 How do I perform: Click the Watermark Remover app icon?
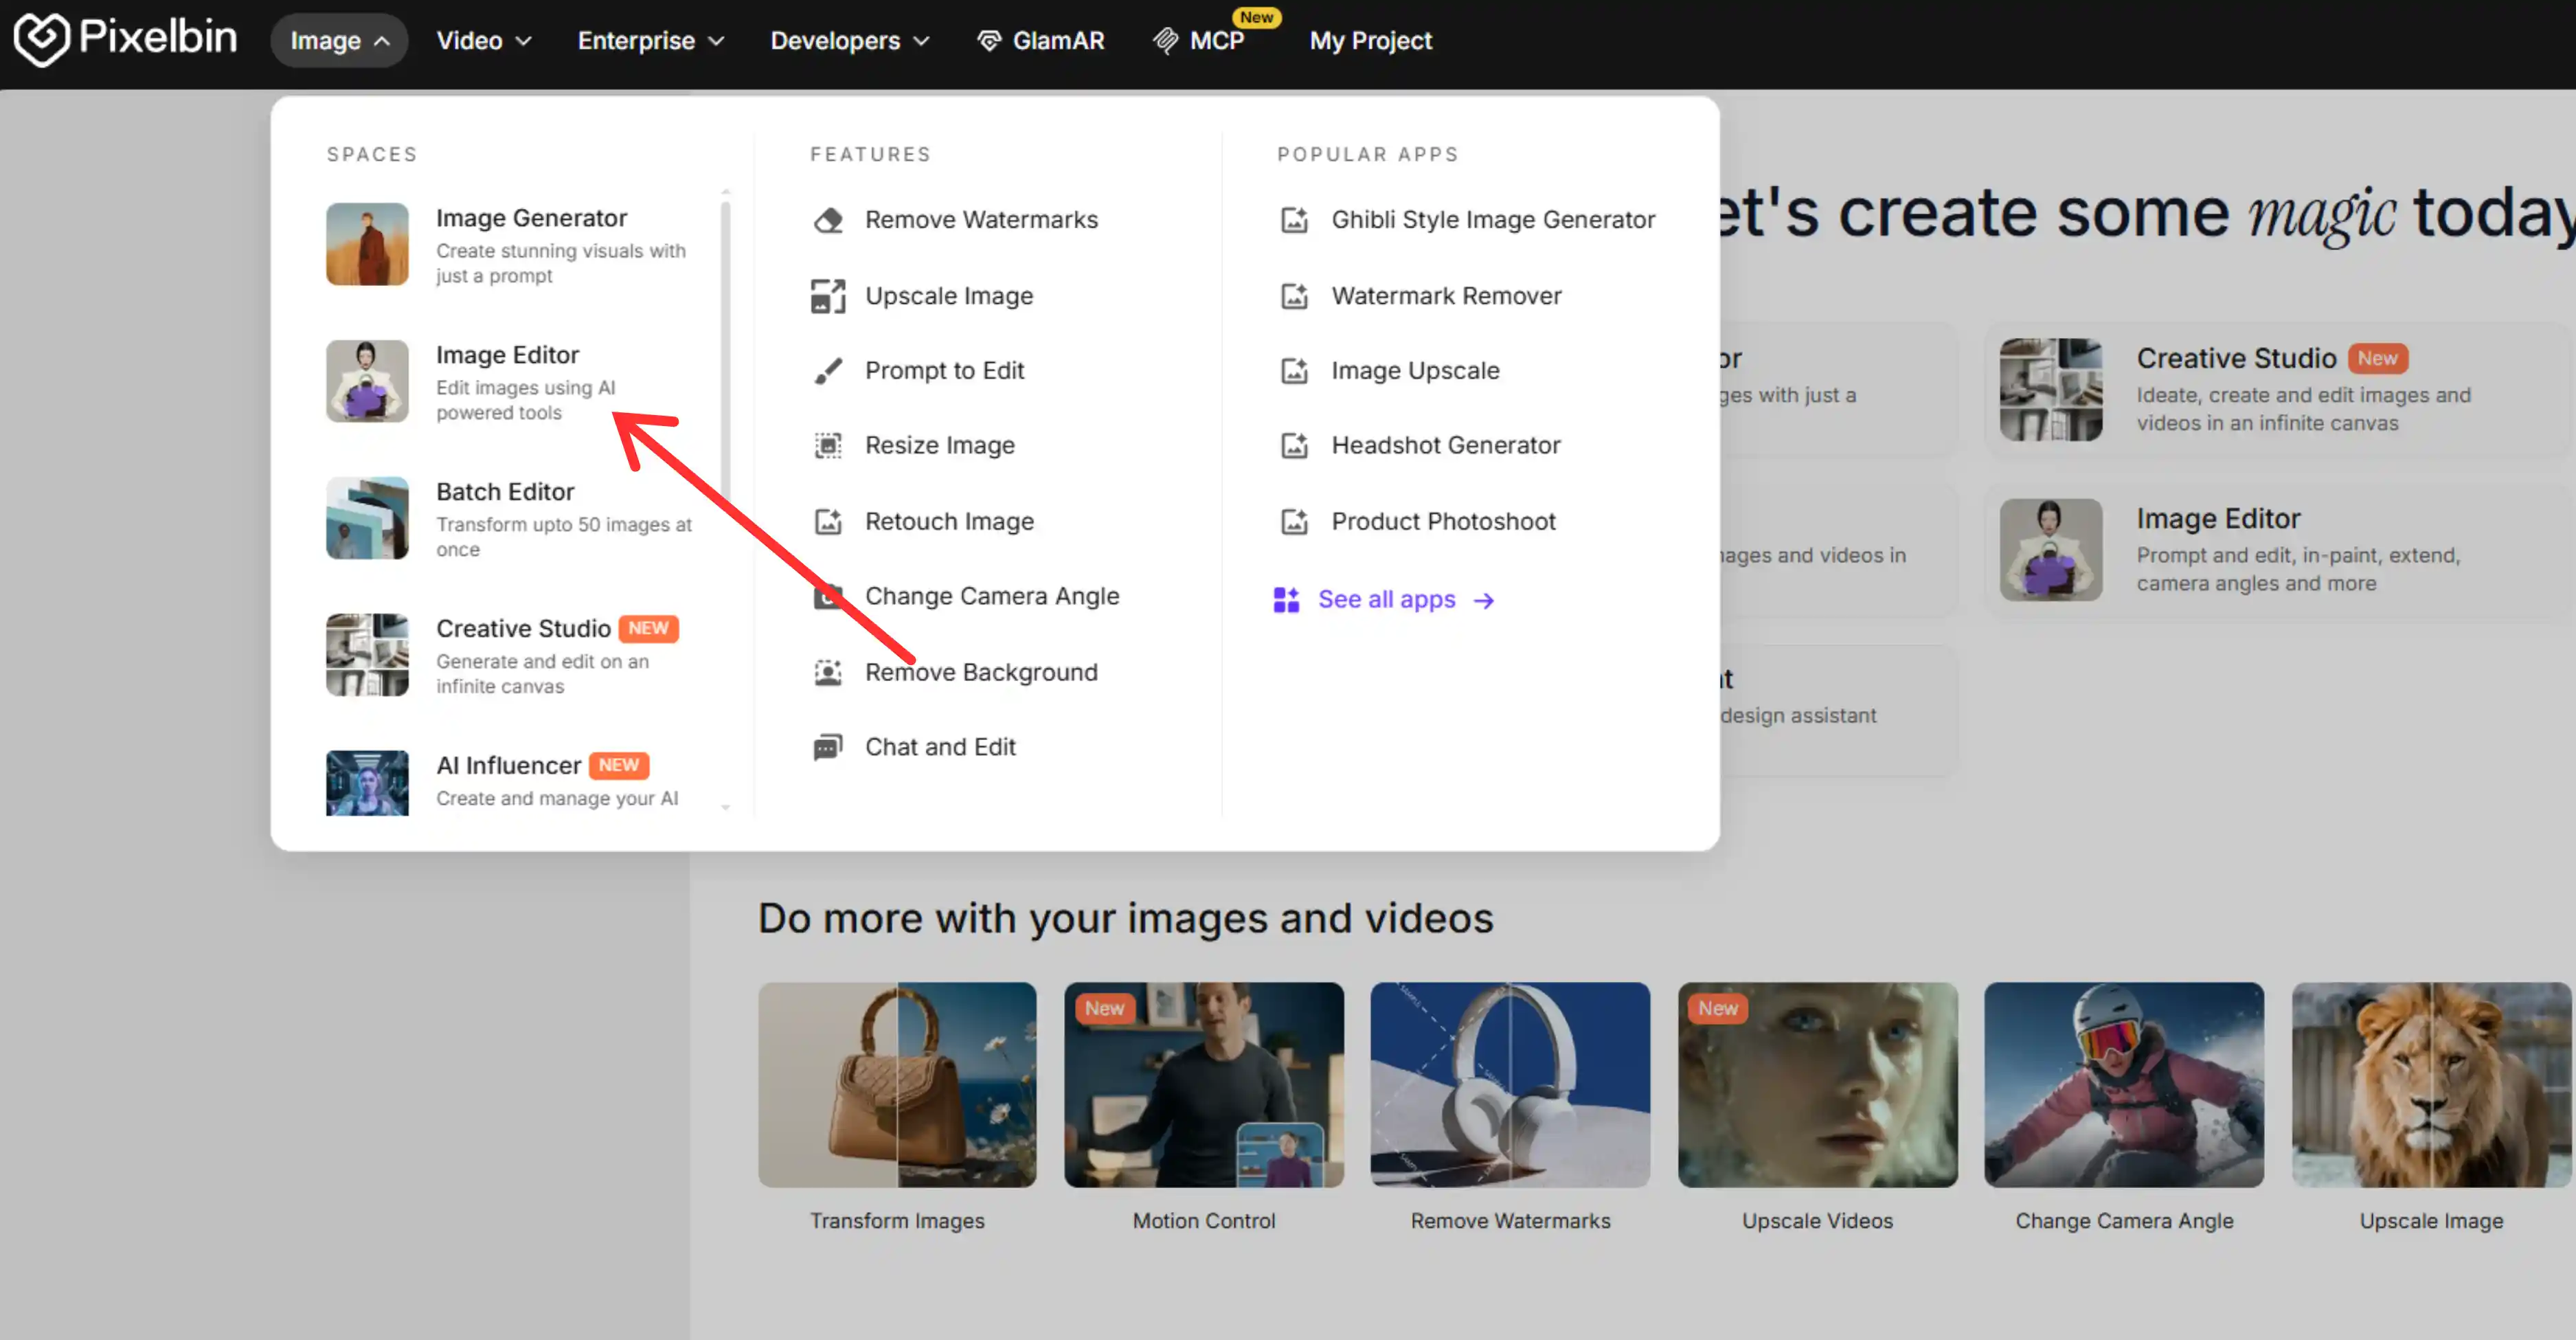click(x=1295, y=296)
